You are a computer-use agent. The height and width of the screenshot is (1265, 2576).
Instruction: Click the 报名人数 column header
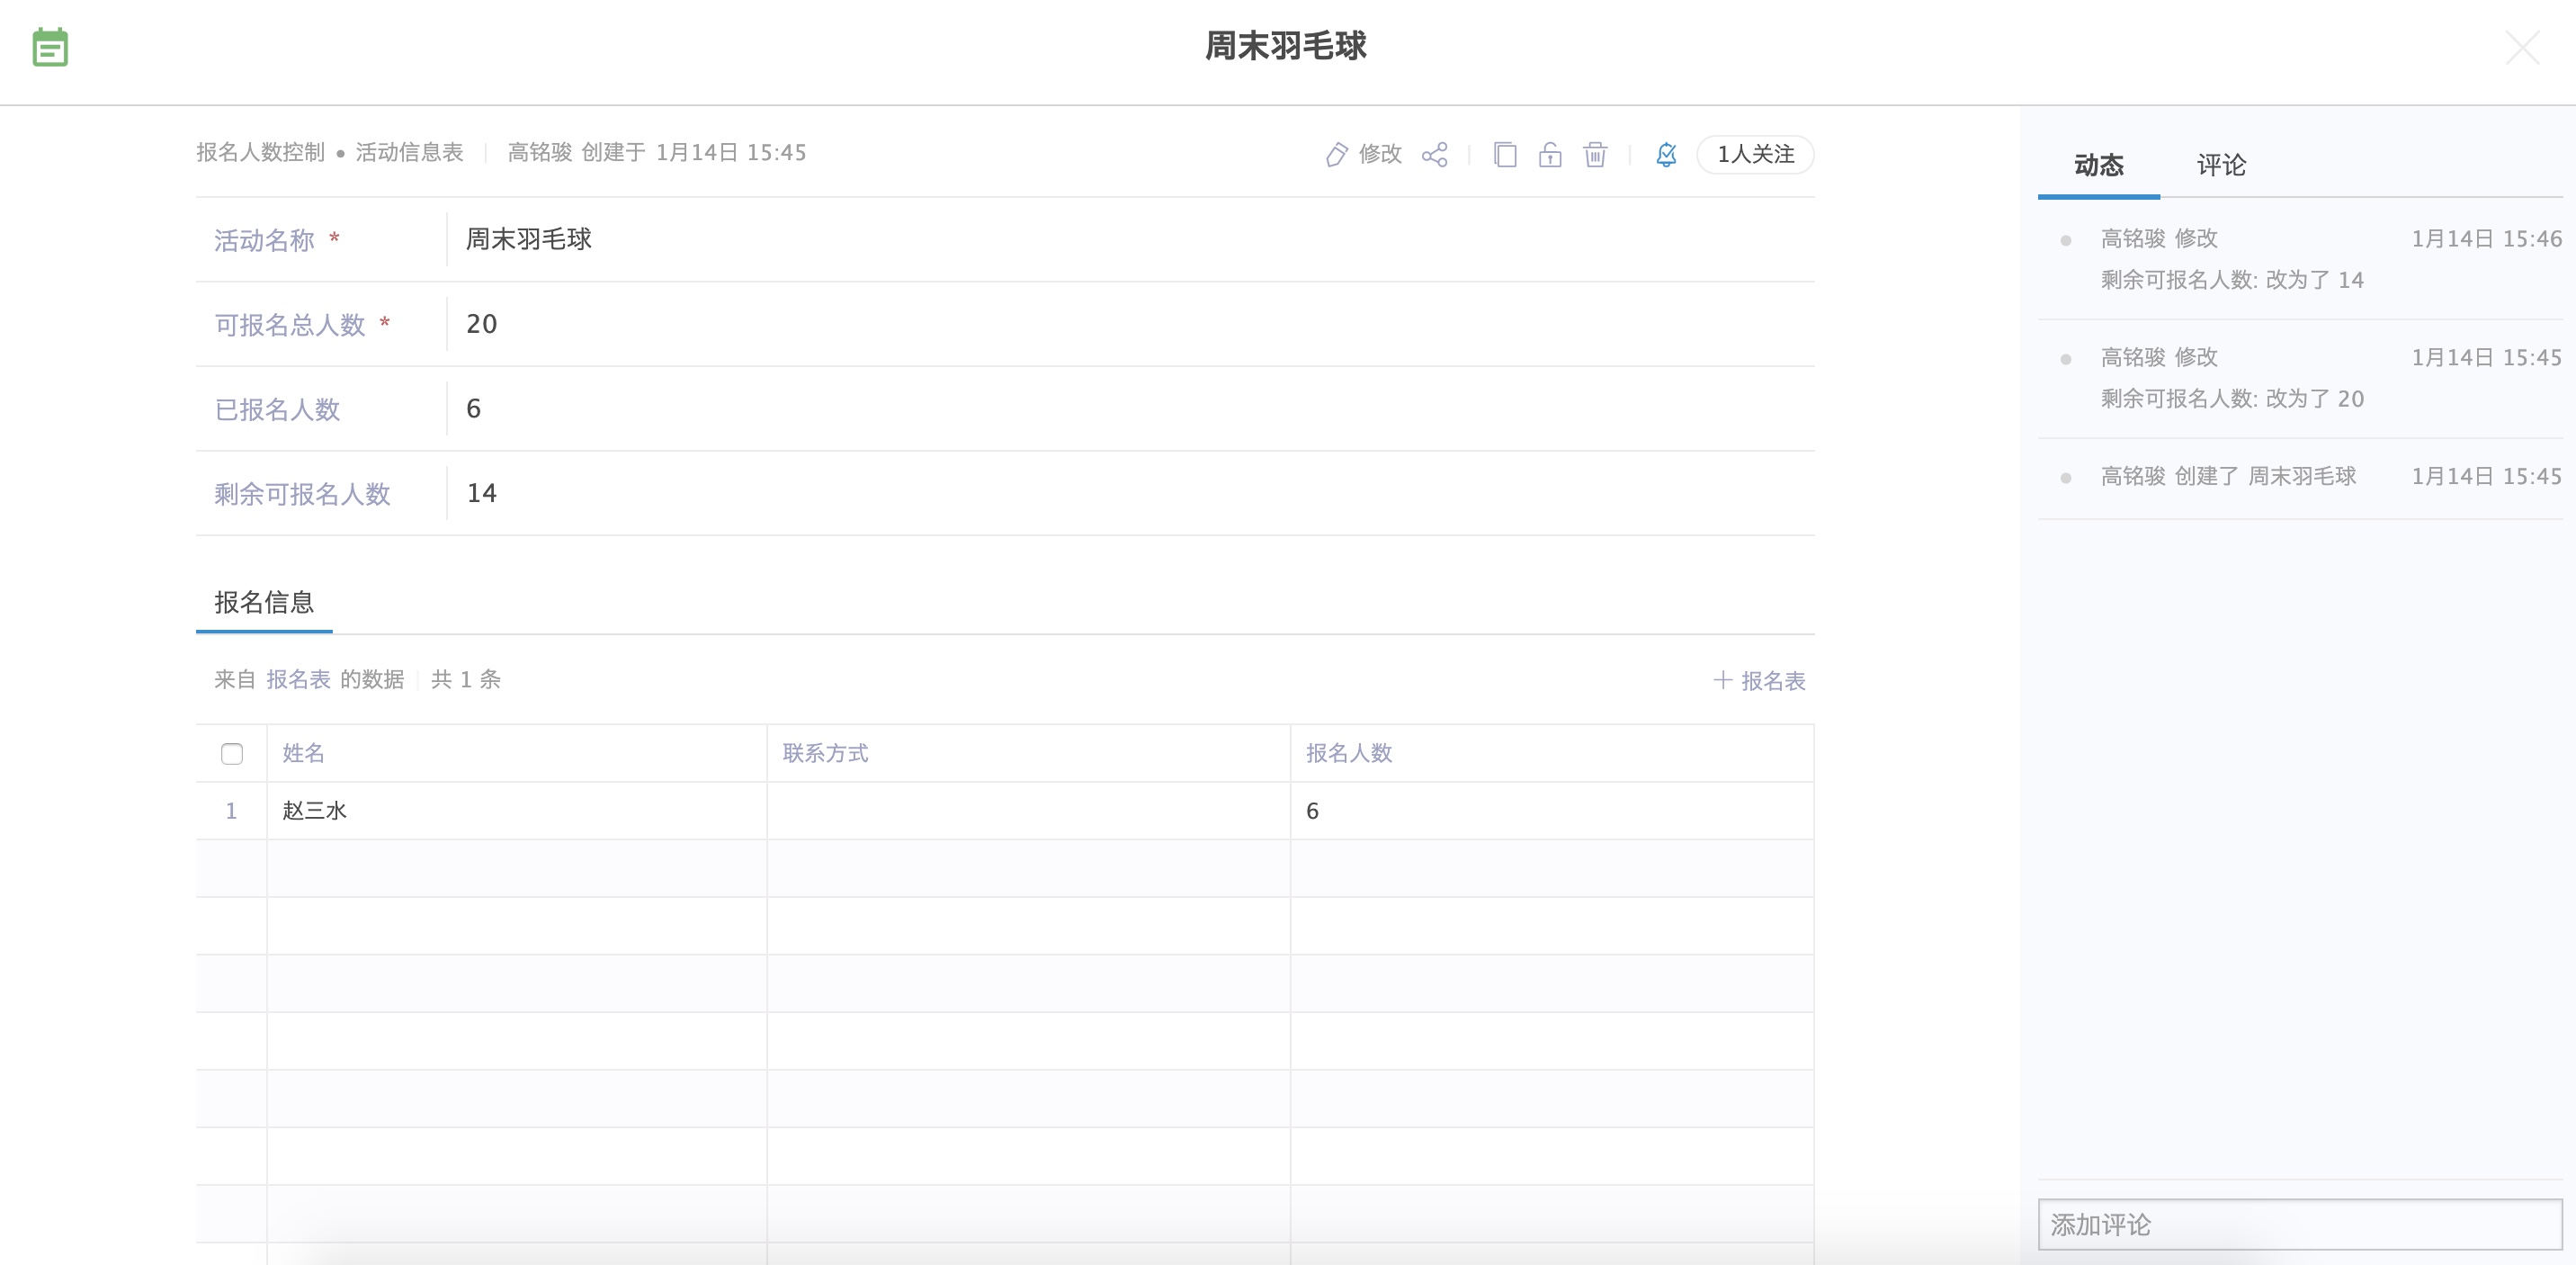pyautogui.click(x=1349, y=753)
